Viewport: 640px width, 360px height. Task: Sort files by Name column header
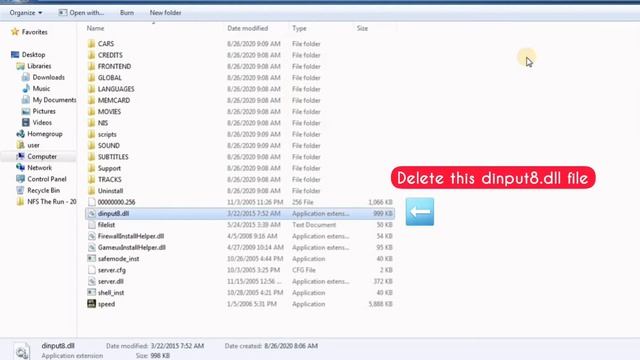click(96, 28)
